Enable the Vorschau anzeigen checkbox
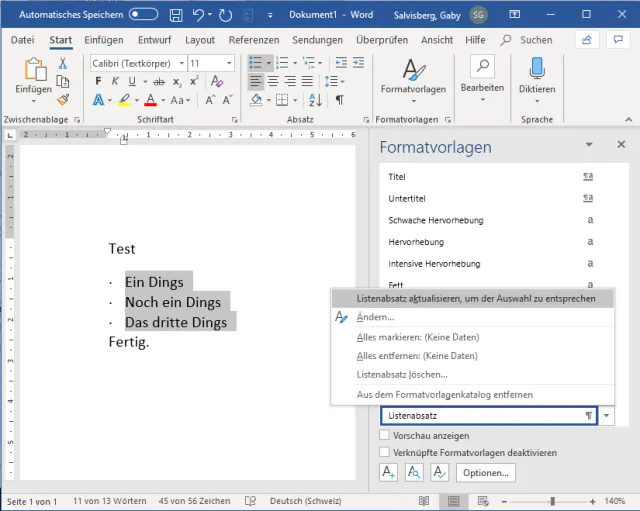Viewport: 640px width, 511px height. click(x=386, y=436)
